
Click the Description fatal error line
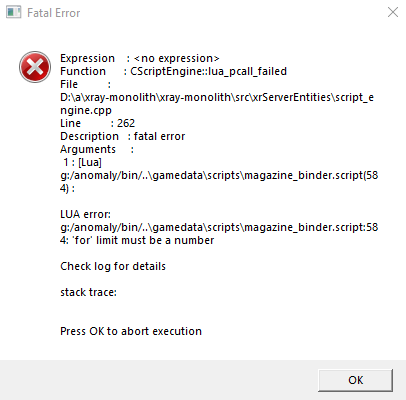click(x=122, y=136)
